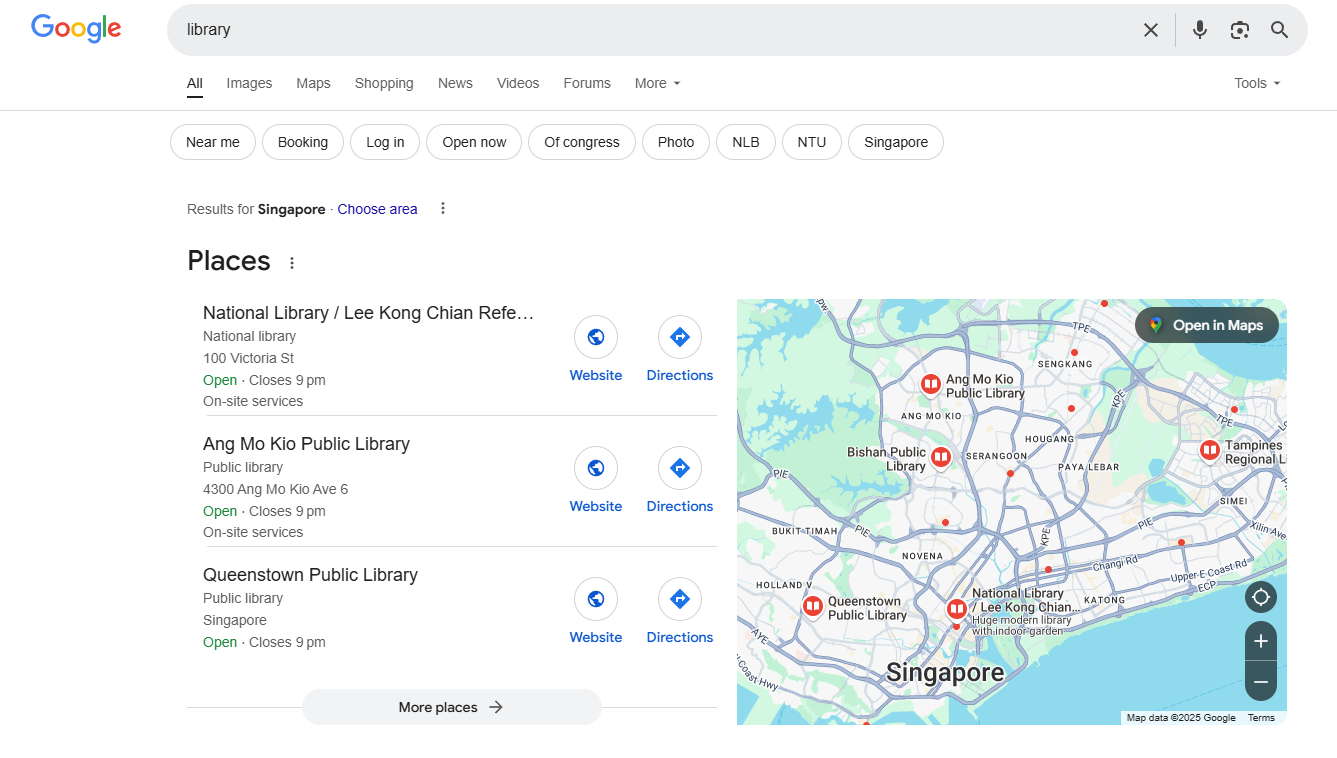Open National Library / Lee Kong Chian listing title

369,313
